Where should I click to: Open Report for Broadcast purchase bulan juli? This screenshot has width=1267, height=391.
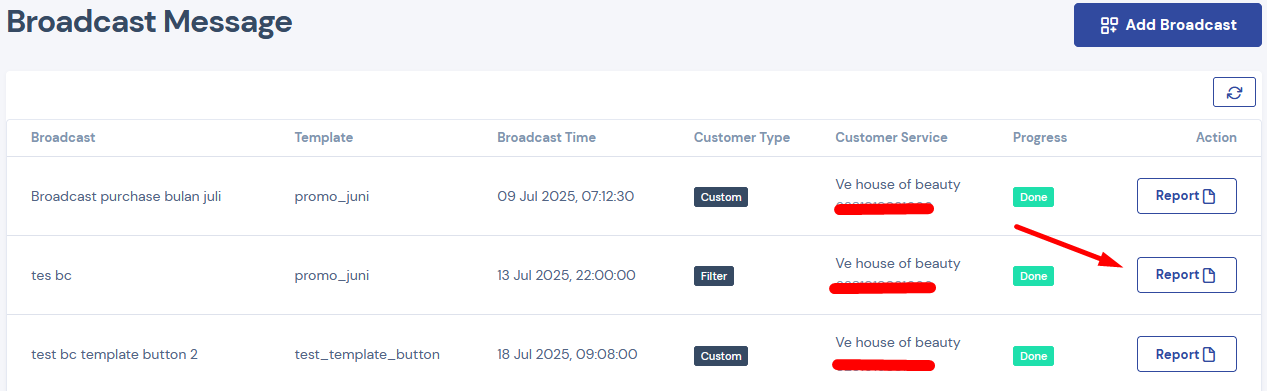[1186, 196]
